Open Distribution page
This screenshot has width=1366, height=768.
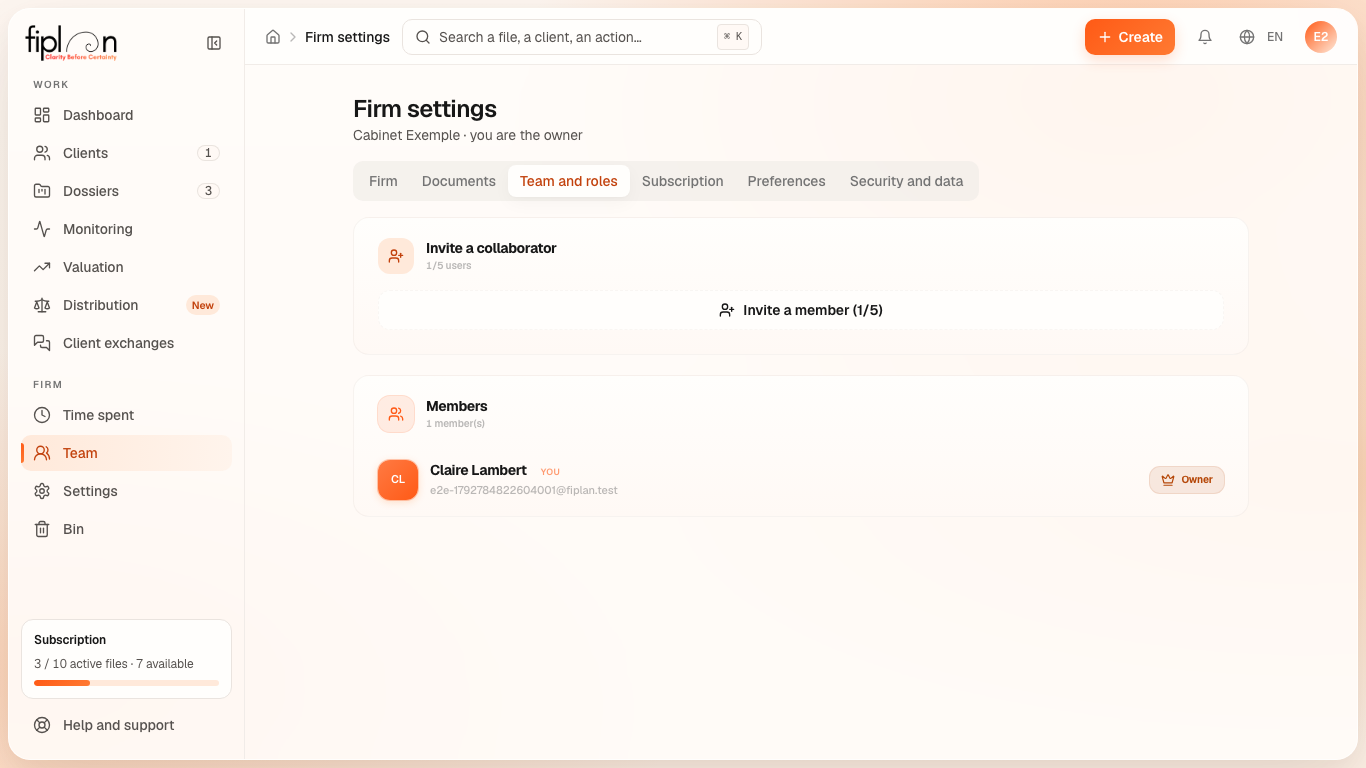point(126,305)
